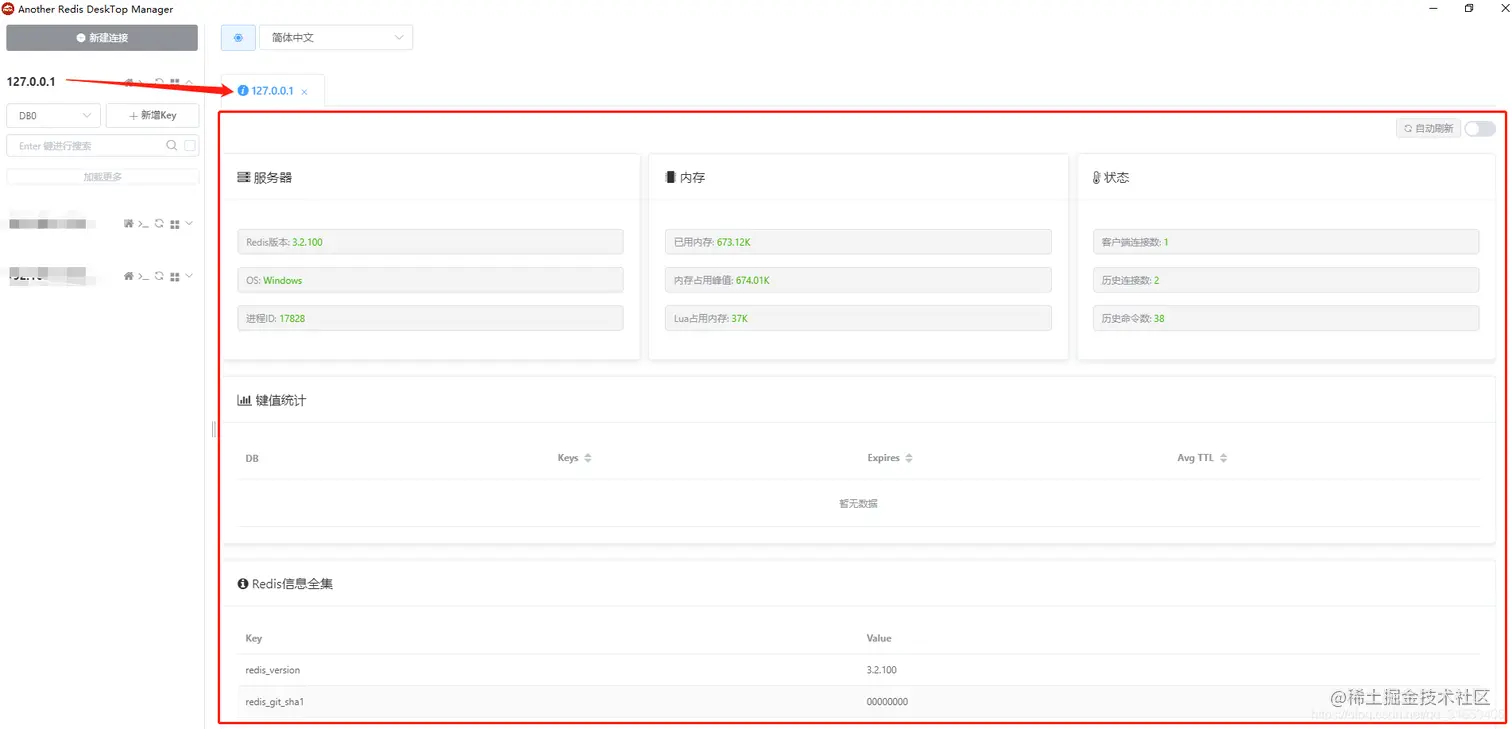Open grid menu icon for 127.0.0.1 connection

click(175, 83)
